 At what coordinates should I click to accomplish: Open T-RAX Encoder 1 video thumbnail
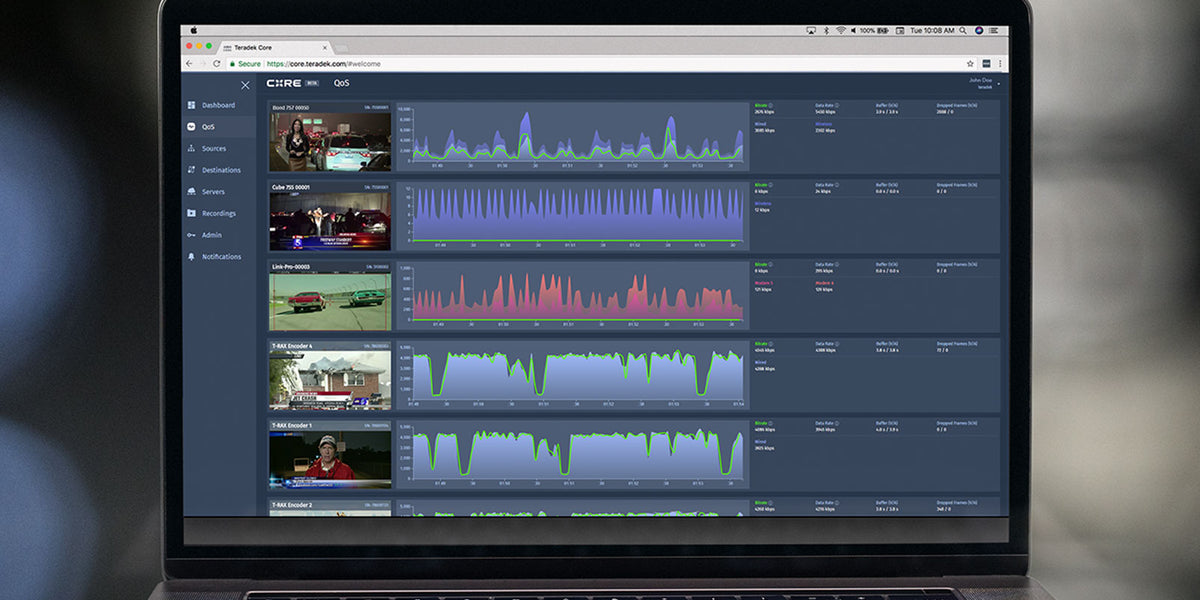(x=330, y=460)
